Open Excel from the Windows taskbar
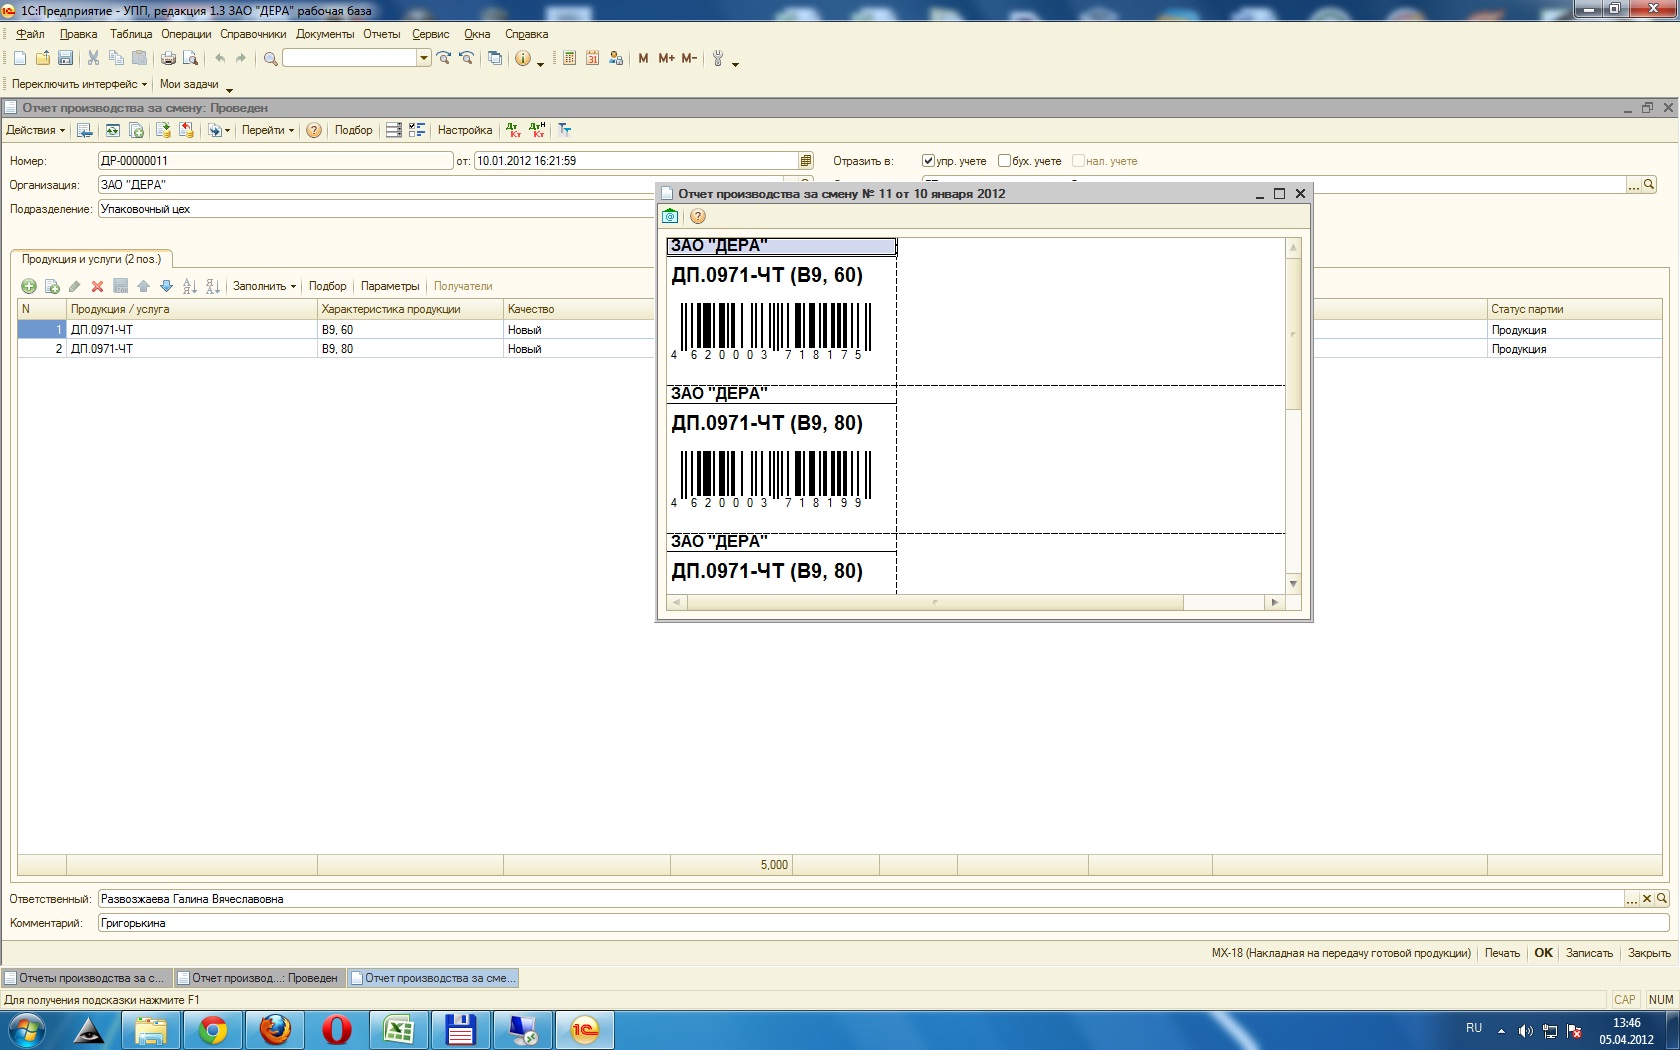This screenshot has width=1680, height=1050. coord(398,1029)
